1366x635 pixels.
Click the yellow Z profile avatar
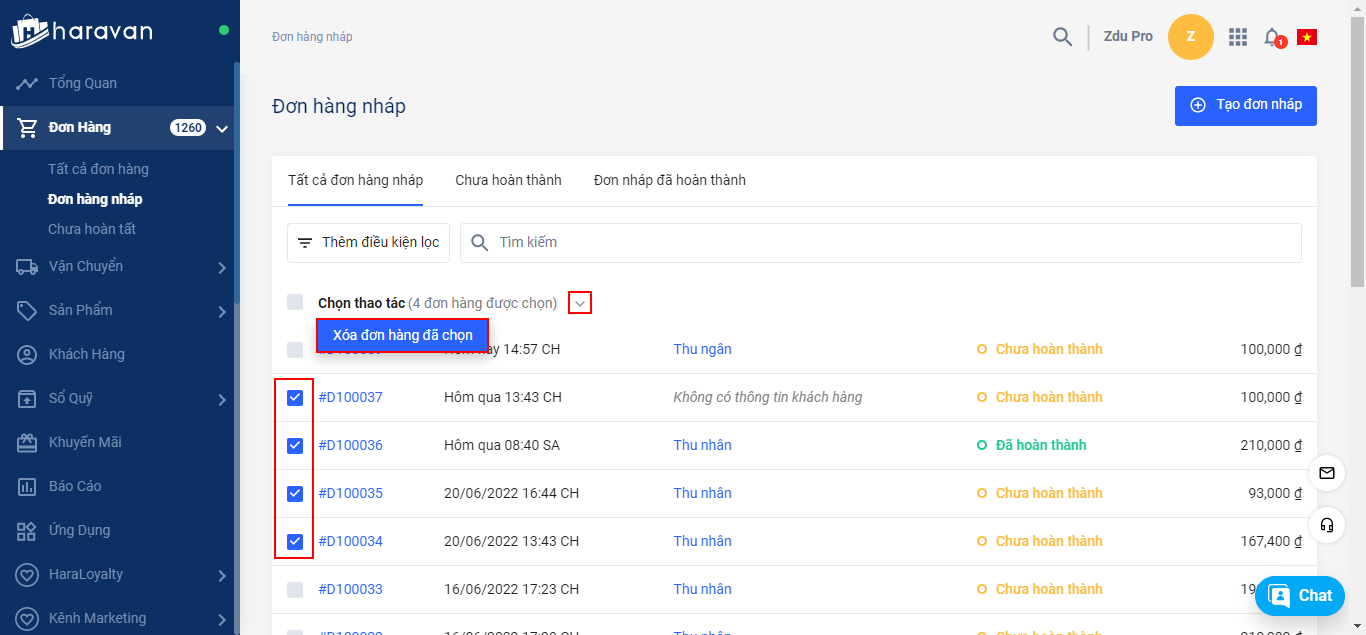[1190, 37]
